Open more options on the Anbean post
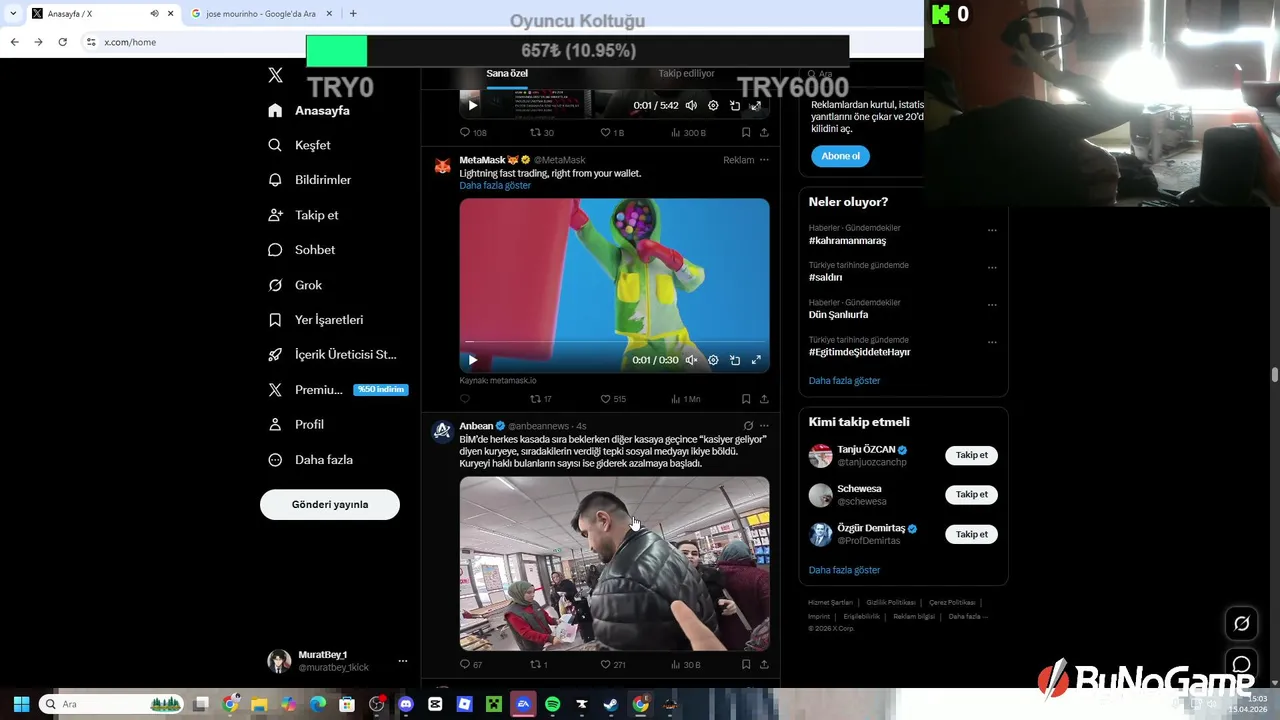This screenshot has width=1280, height=720. (765, 426)
